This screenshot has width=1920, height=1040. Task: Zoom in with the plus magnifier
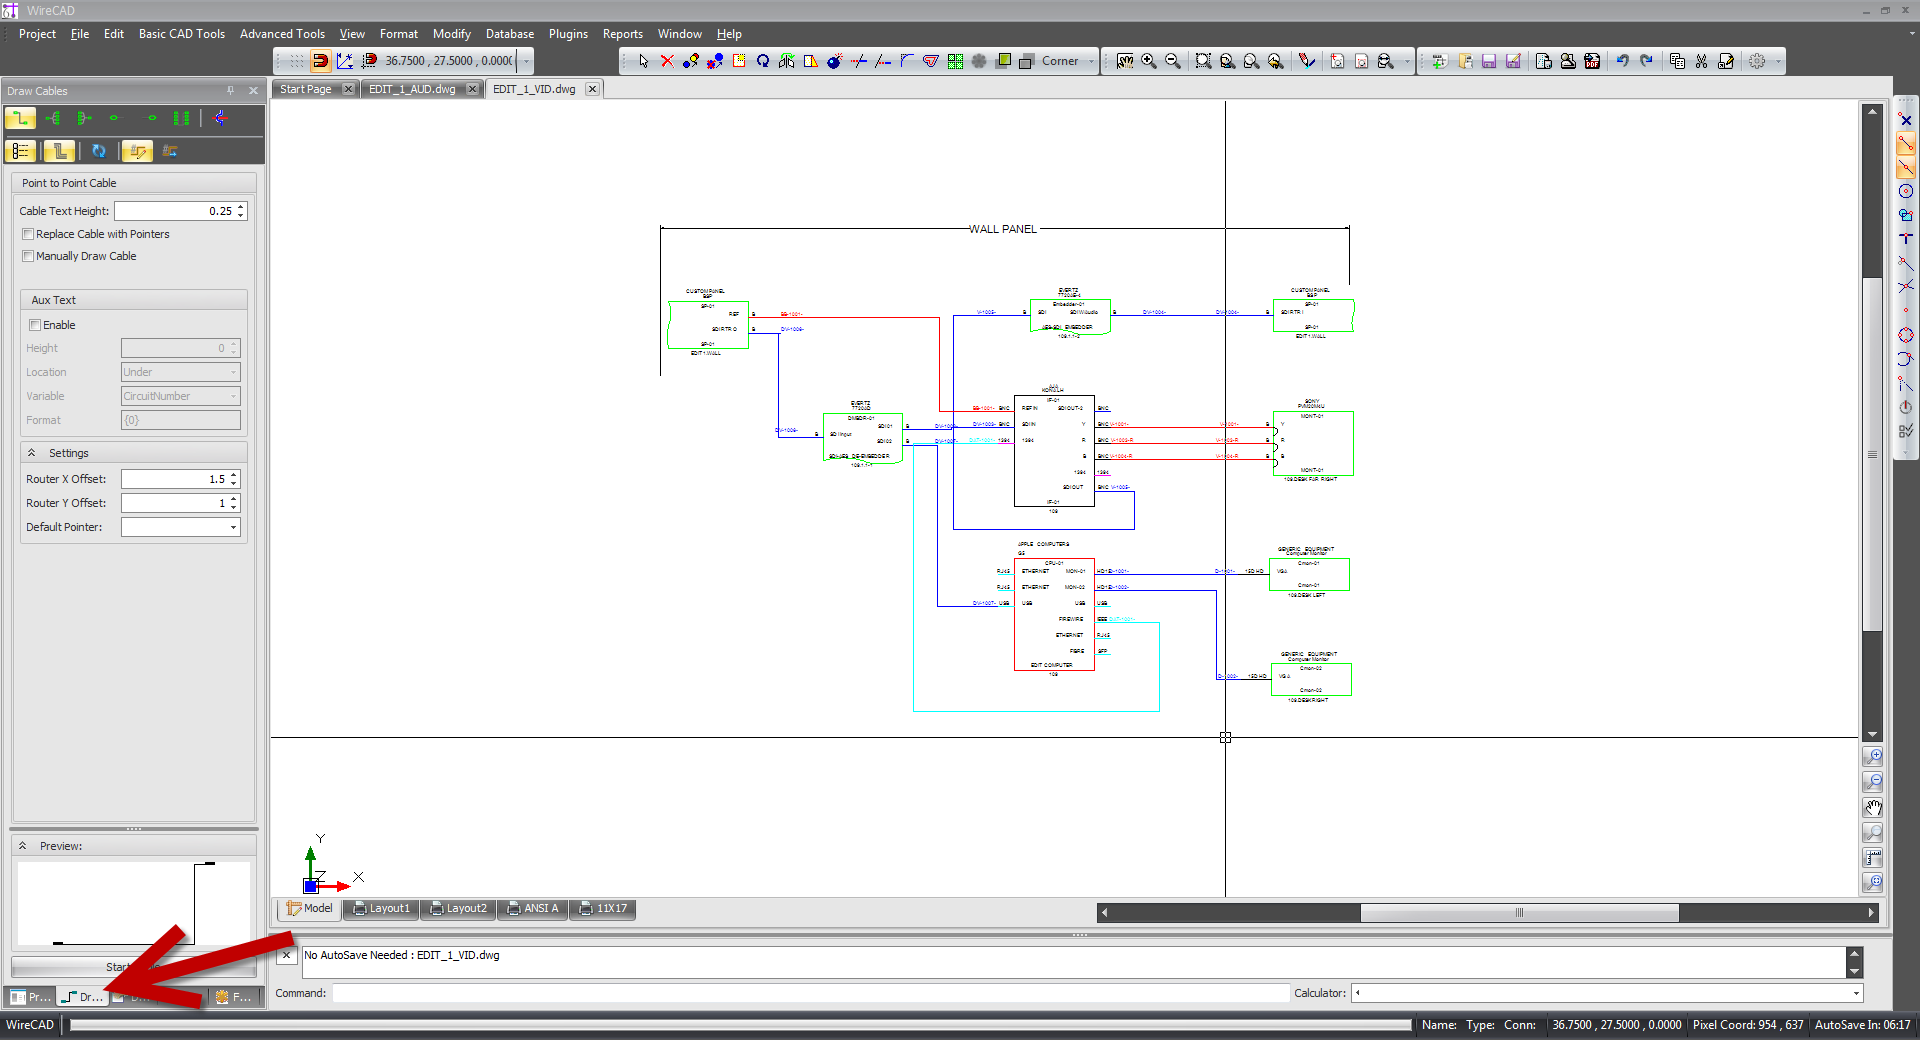point(1149,61)
